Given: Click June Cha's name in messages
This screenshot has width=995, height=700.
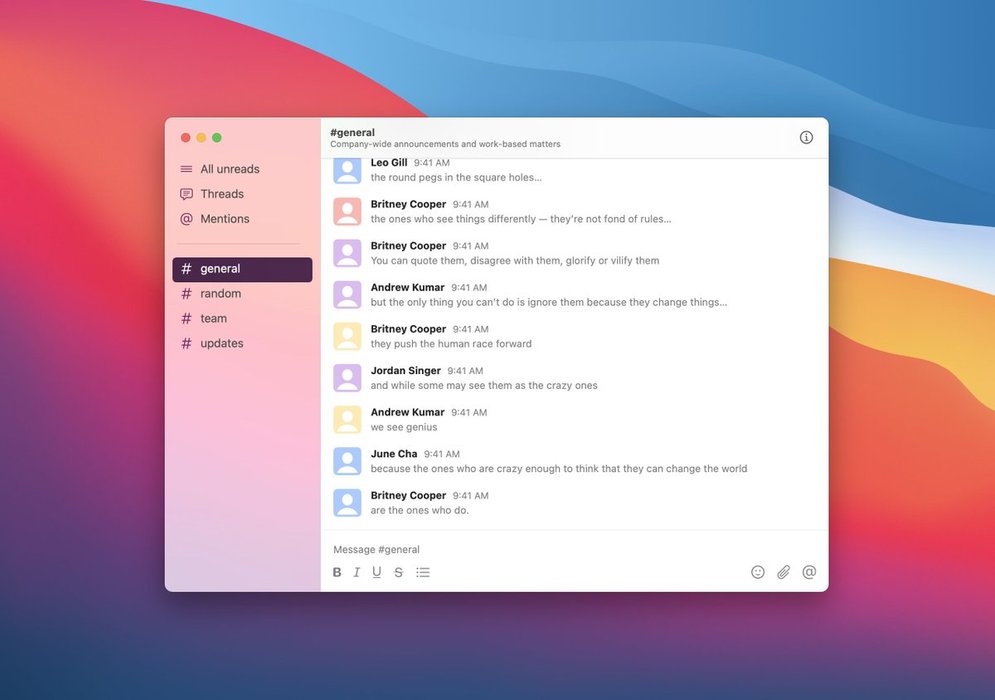Looking at the screenshot, I should (394, 454).
